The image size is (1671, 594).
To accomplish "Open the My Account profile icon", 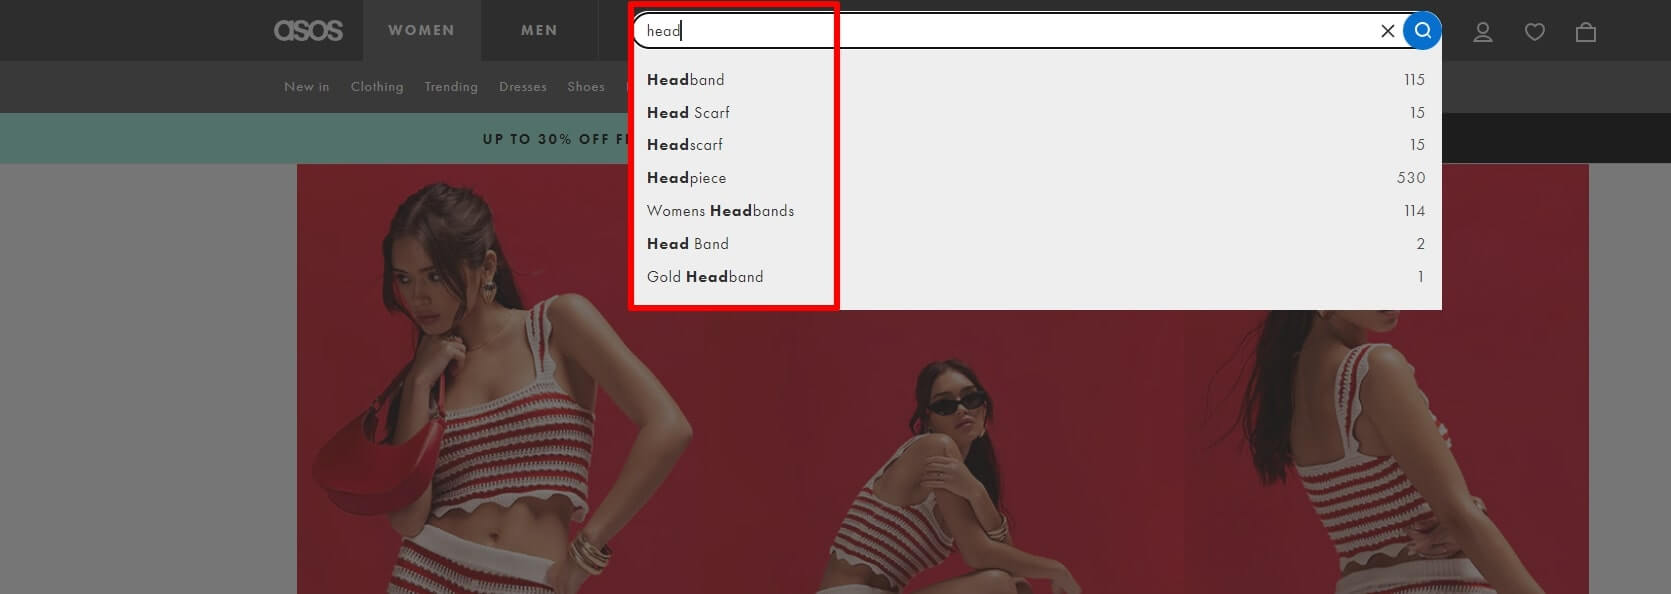I will [1483, 32].
